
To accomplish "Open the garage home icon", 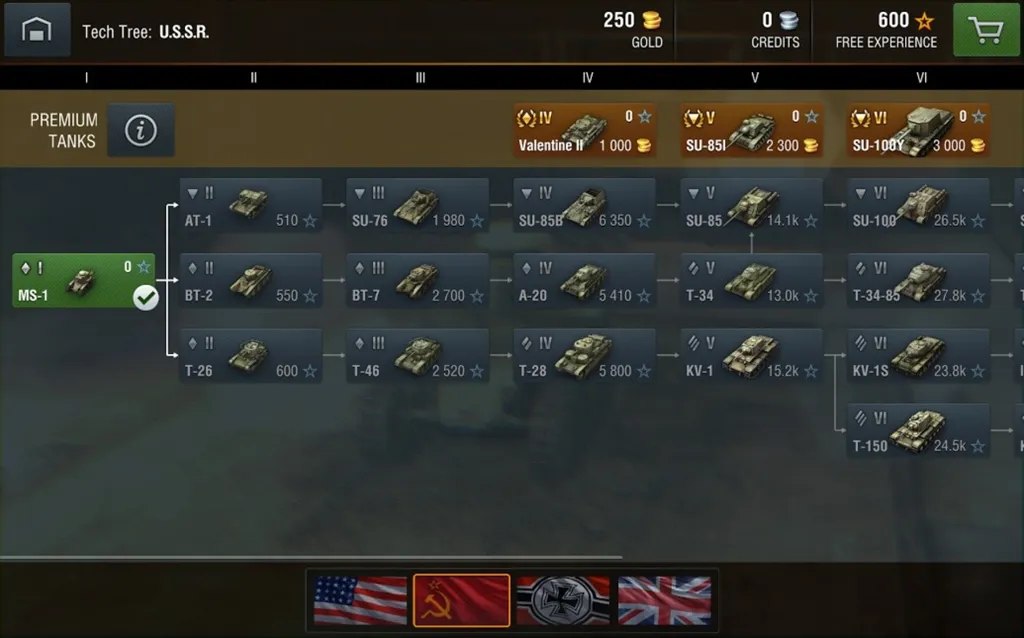I will pyautogui.click(x=37, y=30).
